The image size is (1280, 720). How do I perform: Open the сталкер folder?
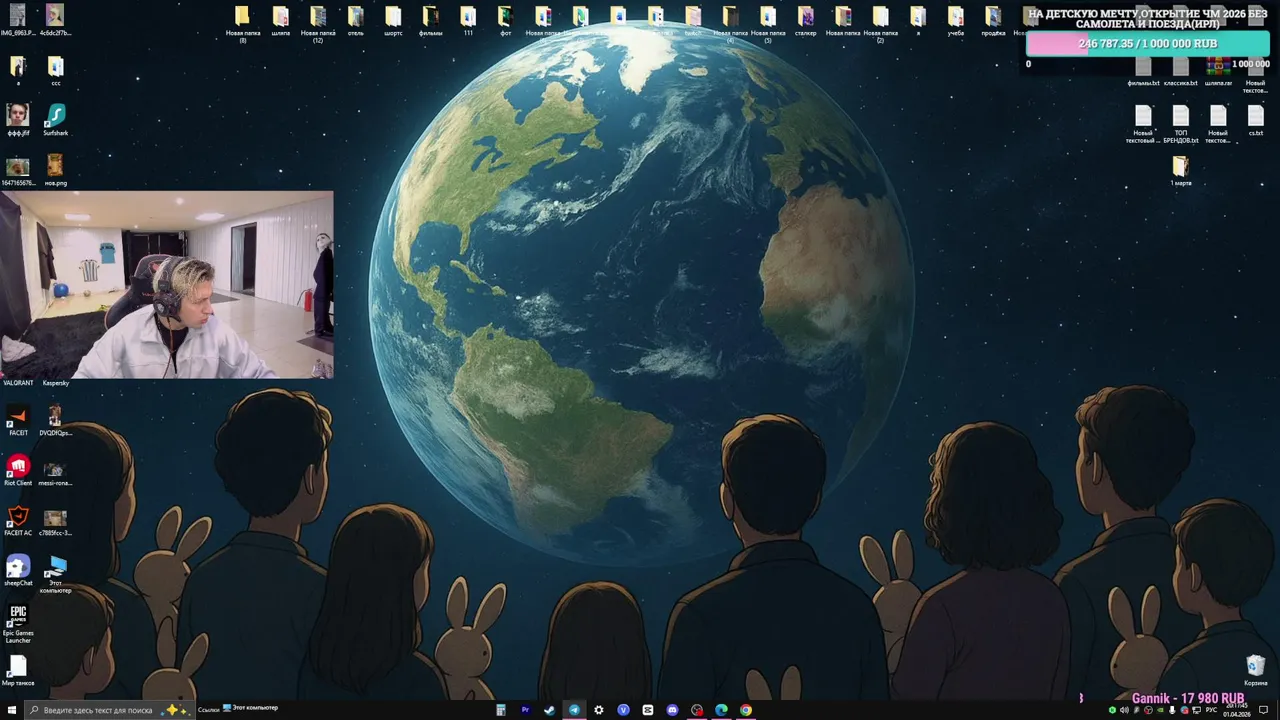806,21
